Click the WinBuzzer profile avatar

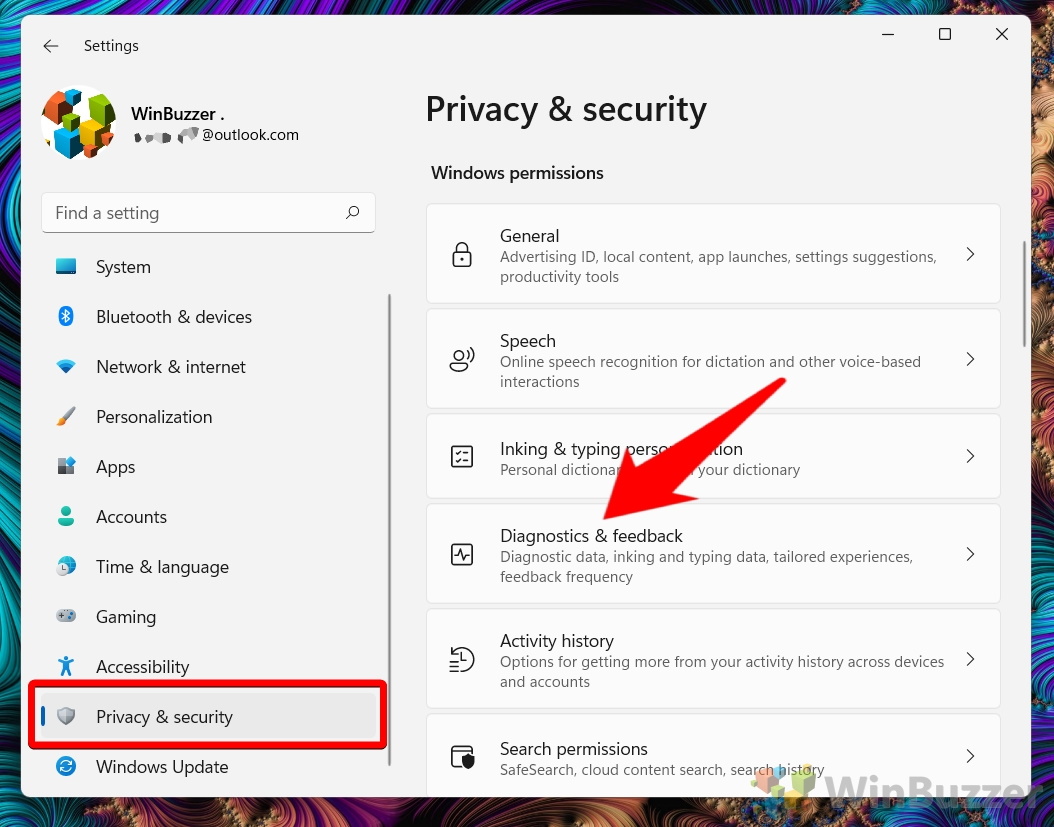point(78,123)
